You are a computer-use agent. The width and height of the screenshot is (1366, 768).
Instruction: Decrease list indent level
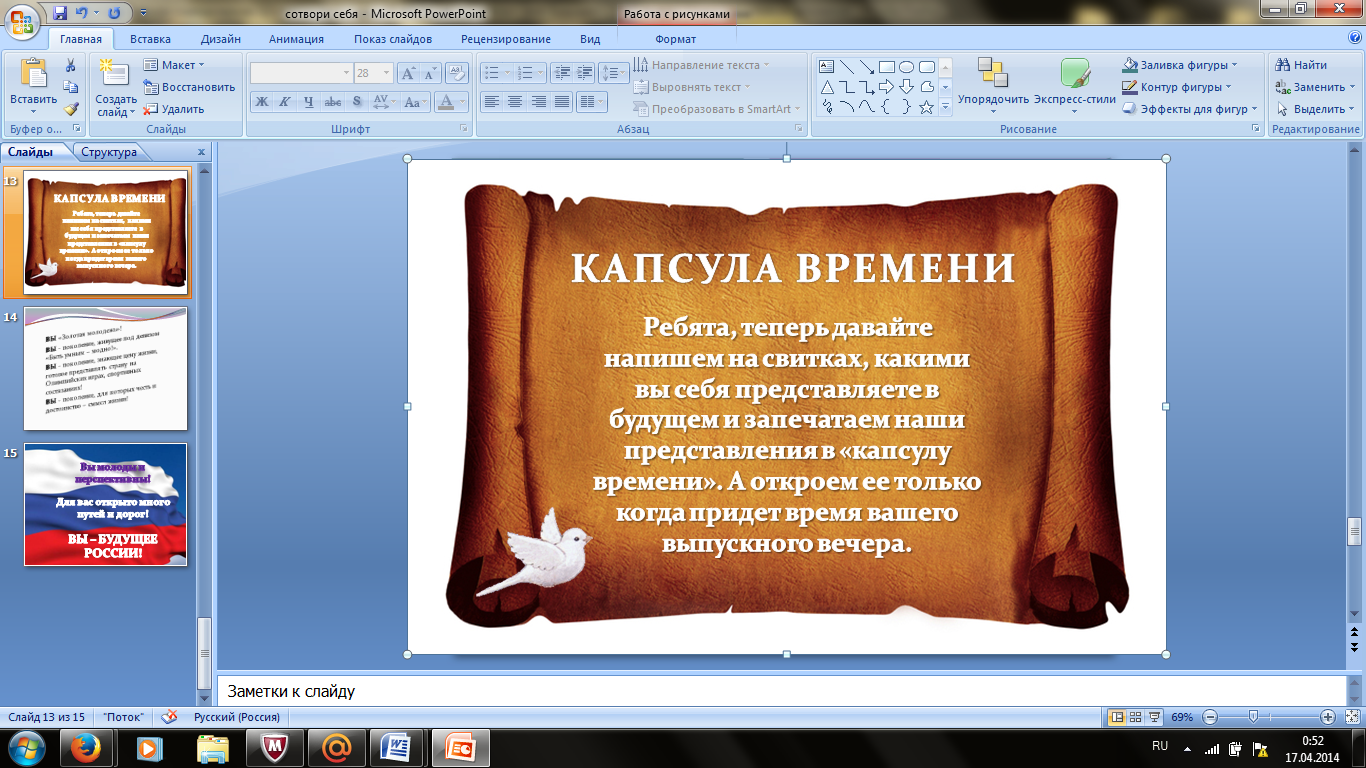(561, 73)
